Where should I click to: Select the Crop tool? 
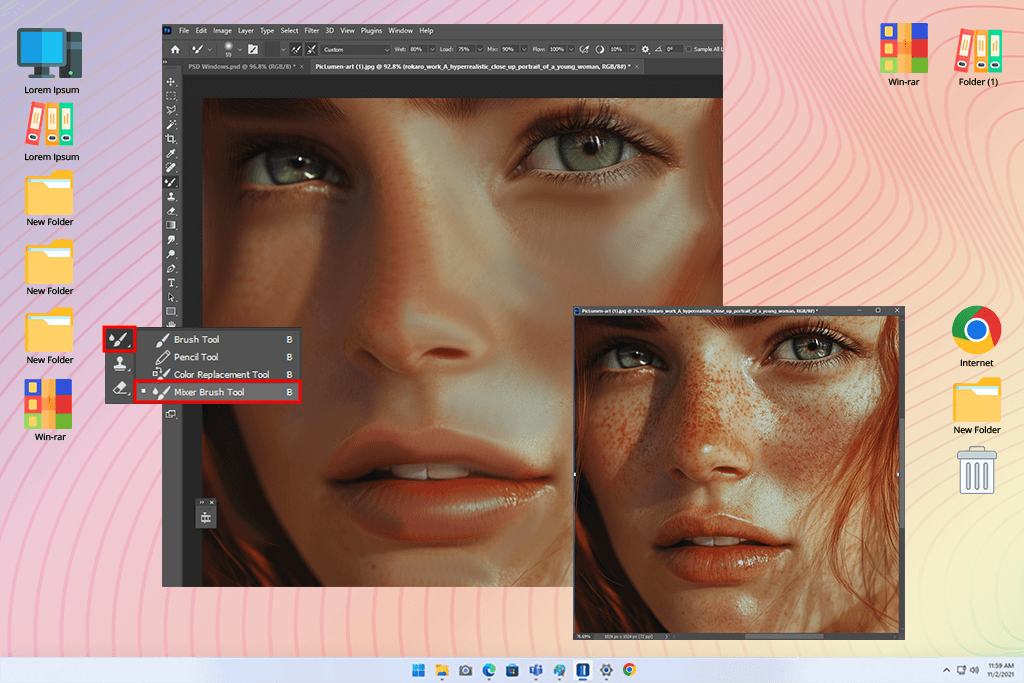(x=171, y=139)
